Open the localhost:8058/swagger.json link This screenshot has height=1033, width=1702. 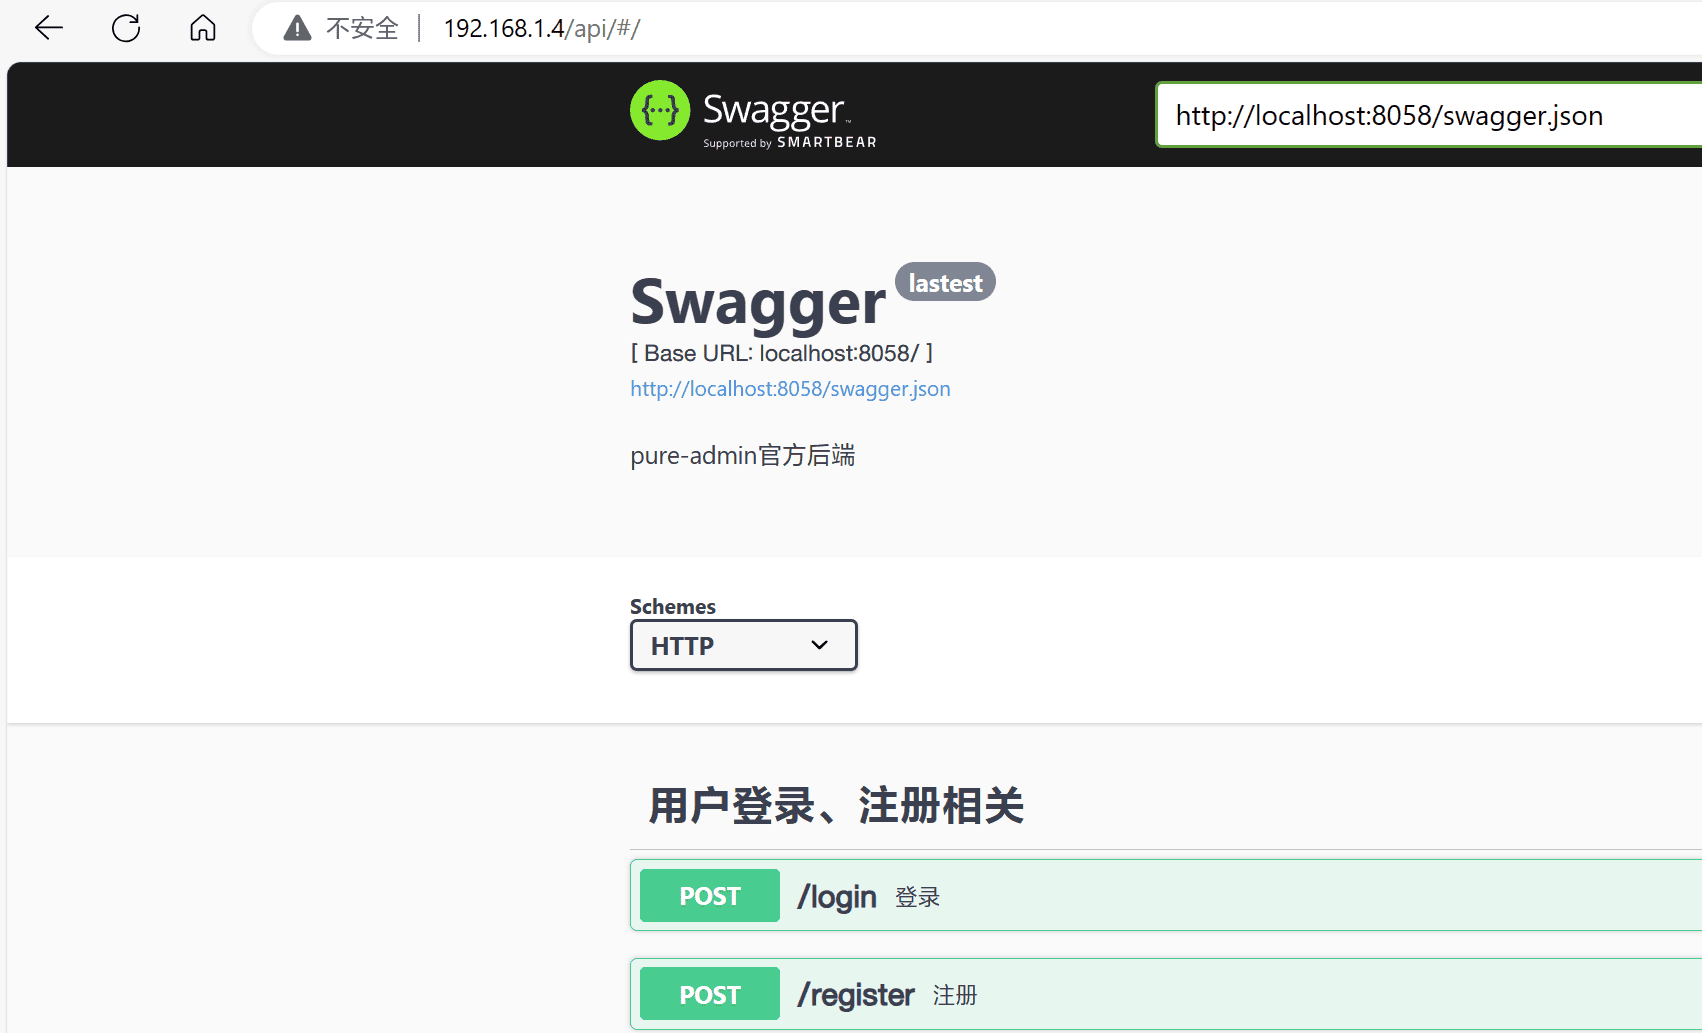[790, 389]
